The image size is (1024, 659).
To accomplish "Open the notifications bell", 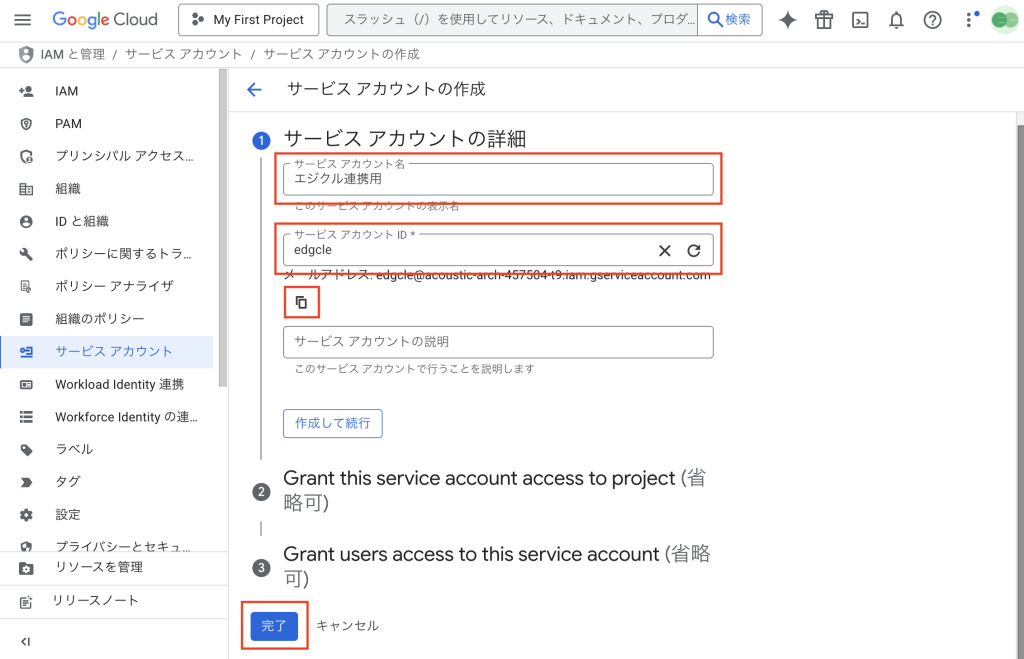I will pyautogui.click(x=896, y=20).
